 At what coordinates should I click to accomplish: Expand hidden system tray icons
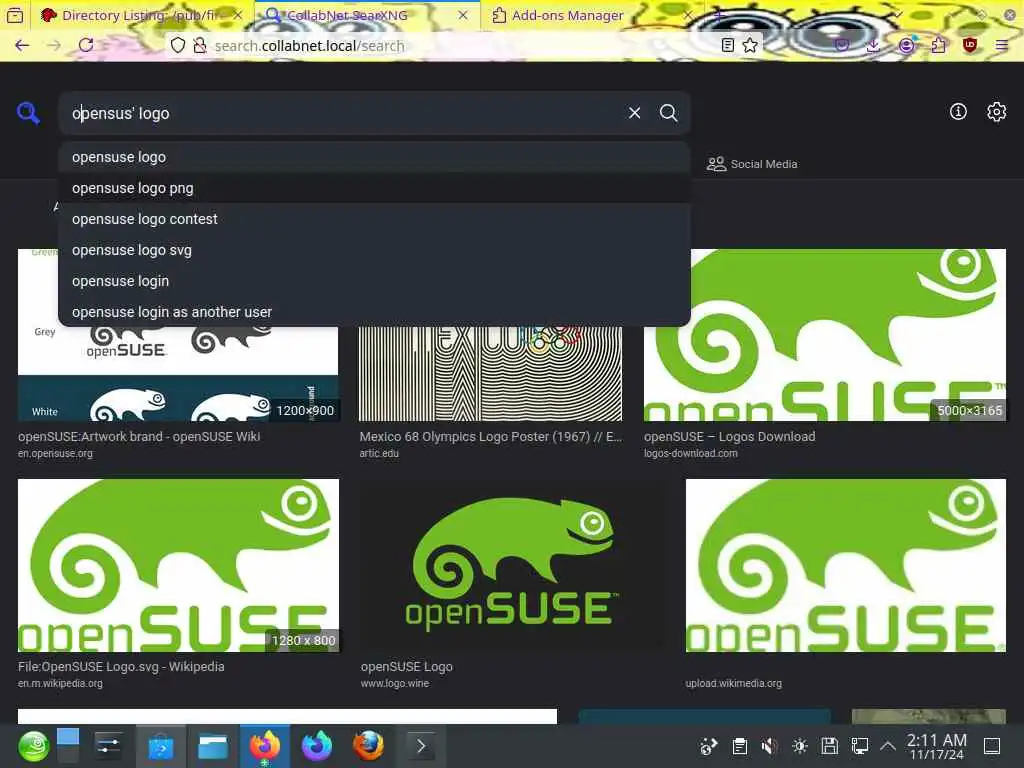(x=888, y=746)
